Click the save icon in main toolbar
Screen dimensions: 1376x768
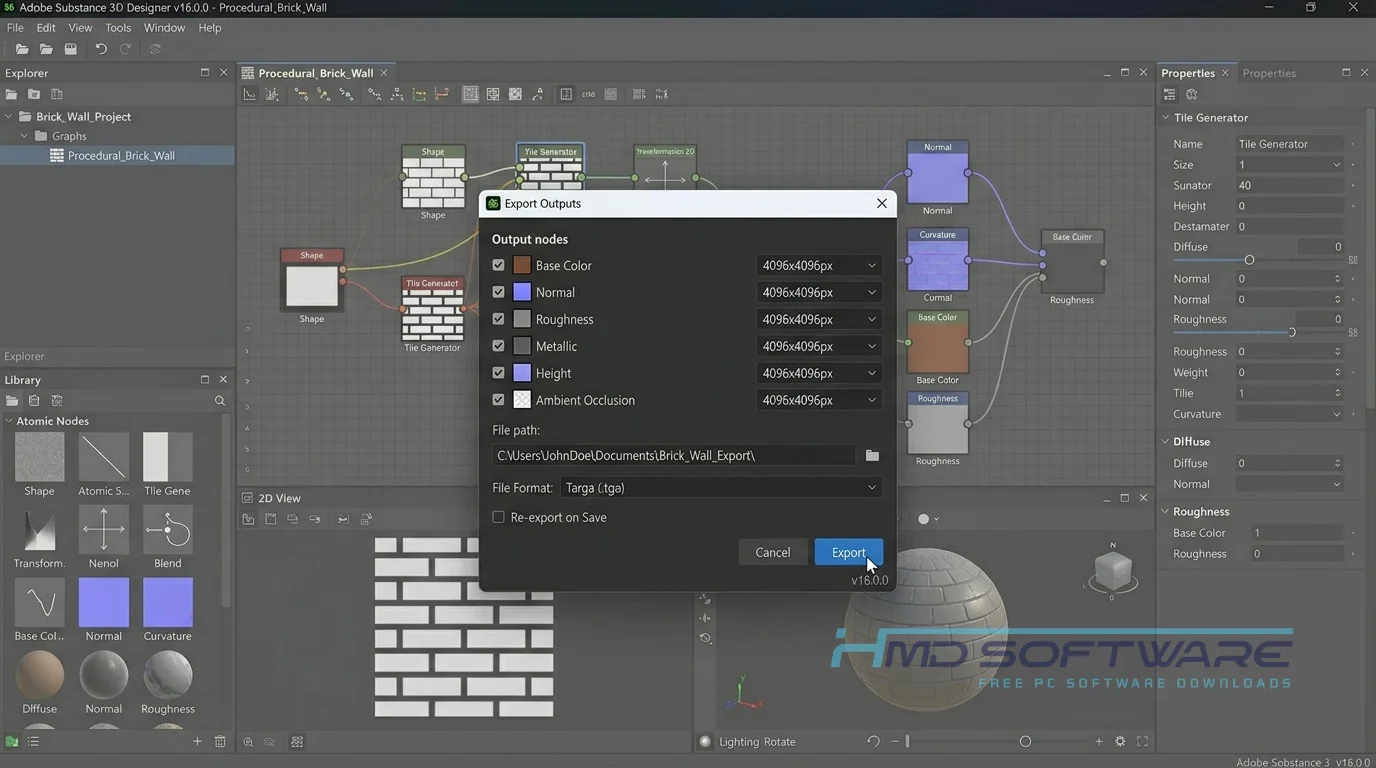[70, 49]
